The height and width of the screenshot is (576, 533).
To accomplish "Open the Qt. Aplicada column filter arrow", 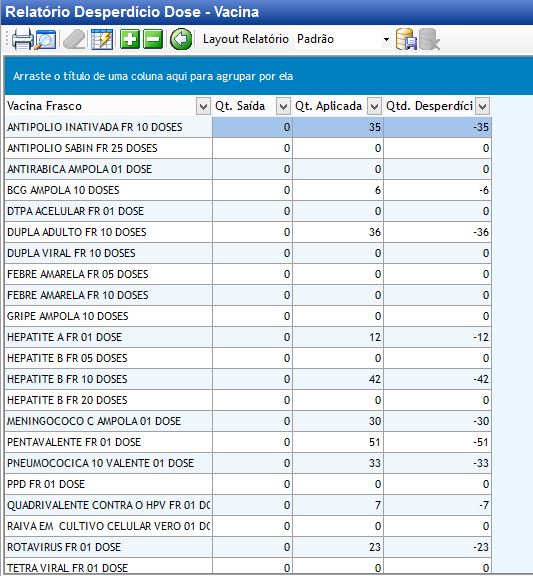I will coord(374,107).
